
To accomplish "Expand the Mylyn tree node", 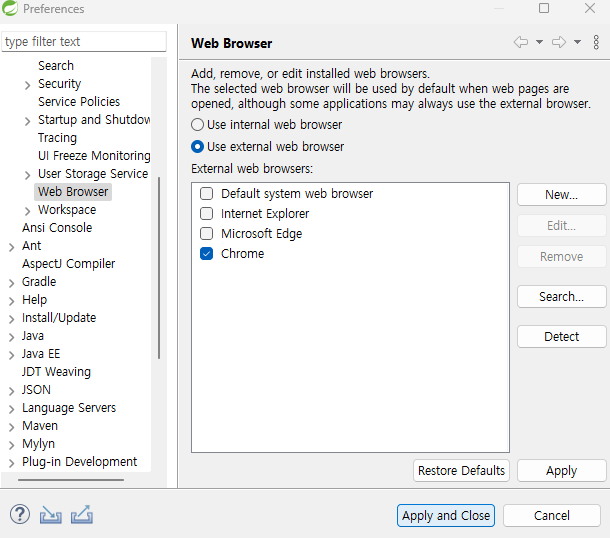I will 11,445.
